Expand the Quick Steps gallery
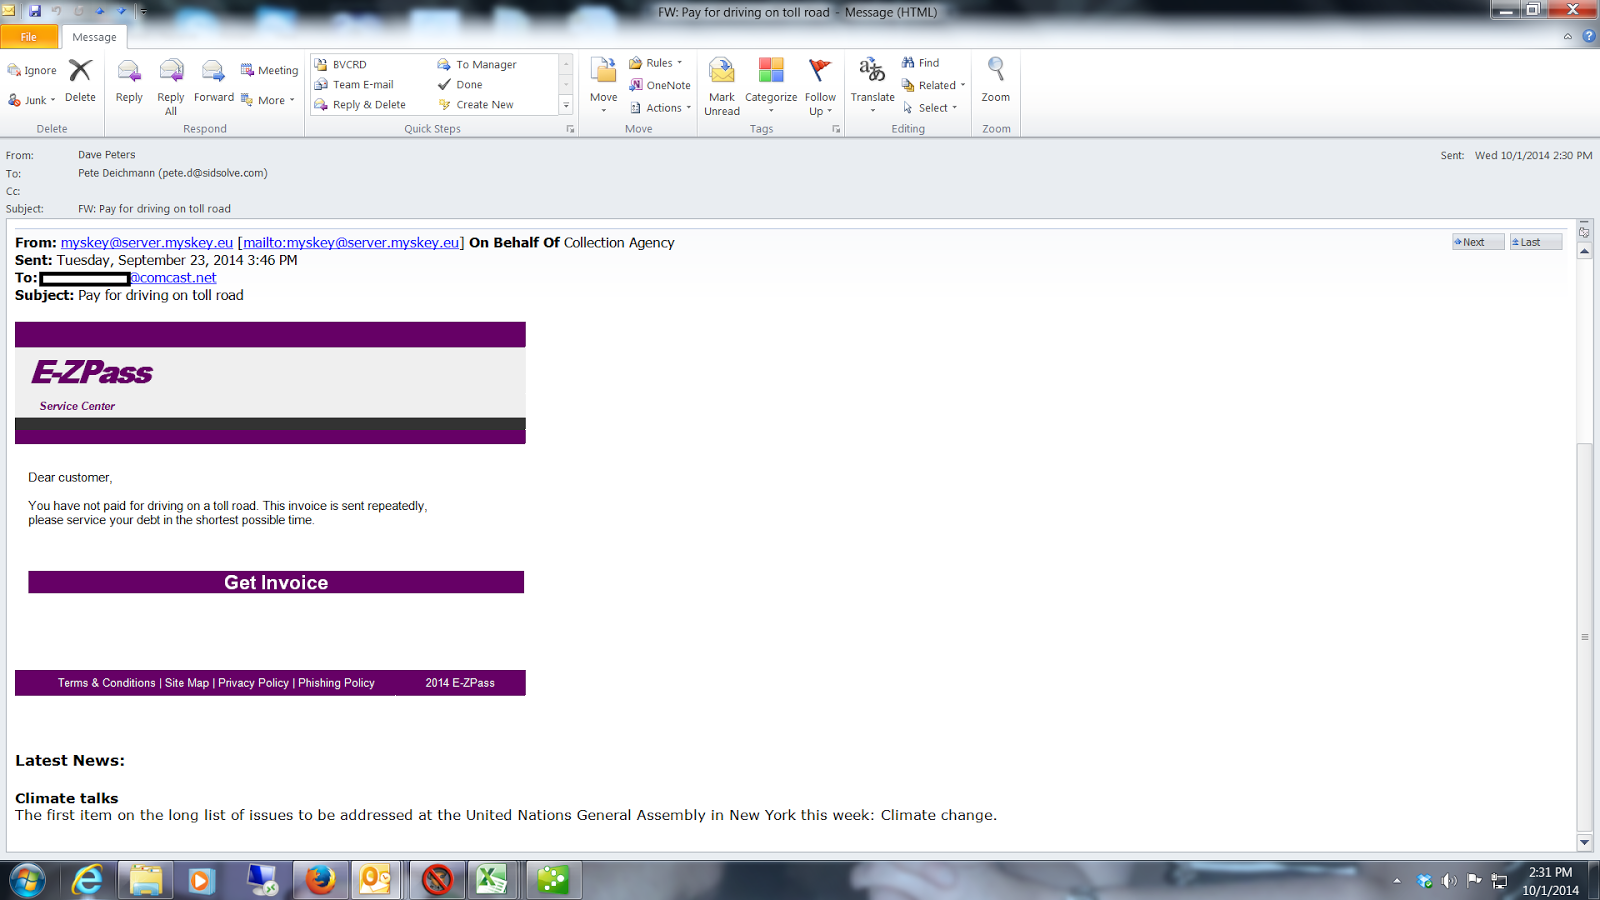The width and height of the screenshot is (1600, 900). coord(566,105)
